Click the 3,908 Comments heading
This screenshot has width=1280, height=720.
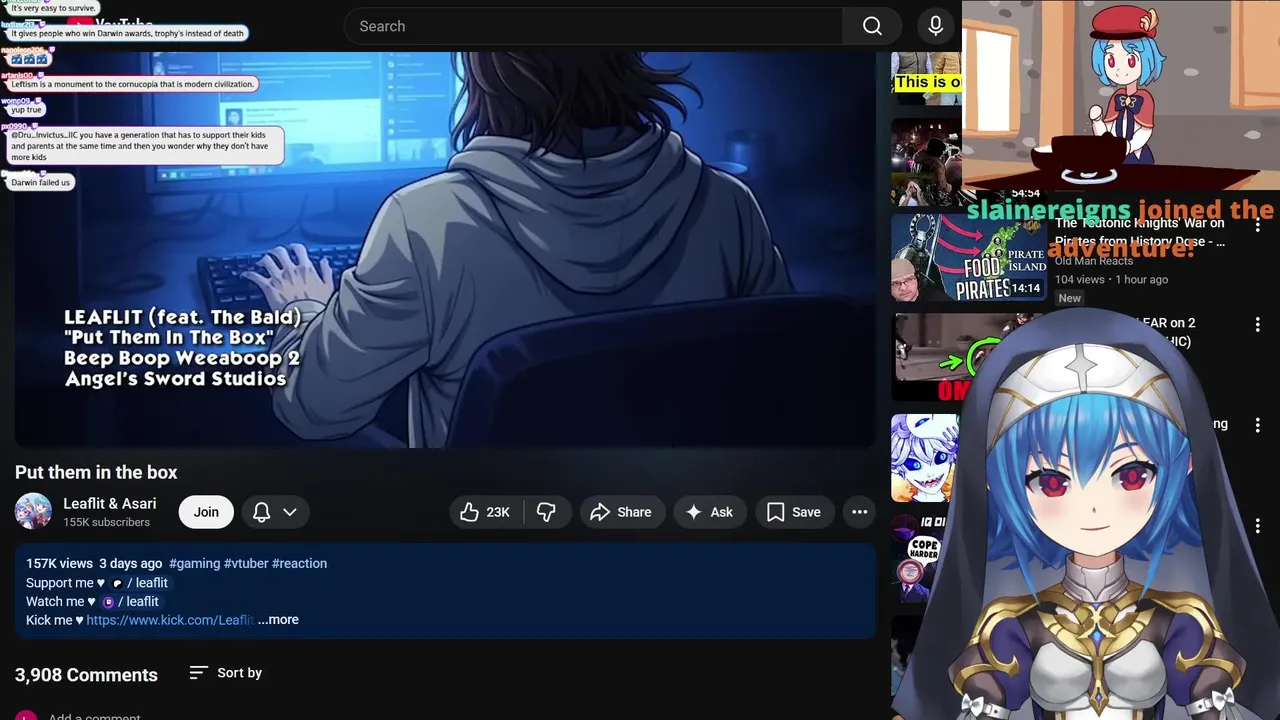click(x=86, y=675)
